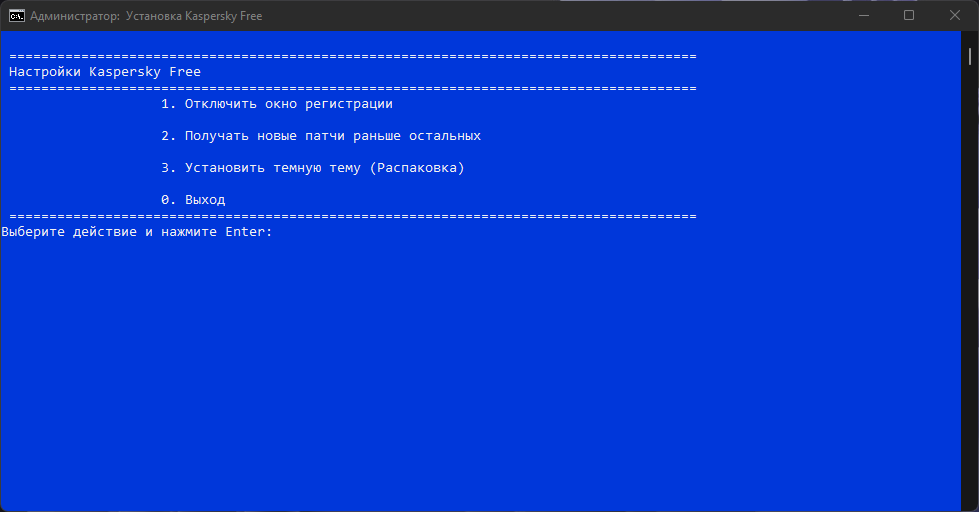The image size is (979, 512).
Task: Click the line '2. Получать новые патчи раньше остальных'
Action: click(x=321, y=136)
